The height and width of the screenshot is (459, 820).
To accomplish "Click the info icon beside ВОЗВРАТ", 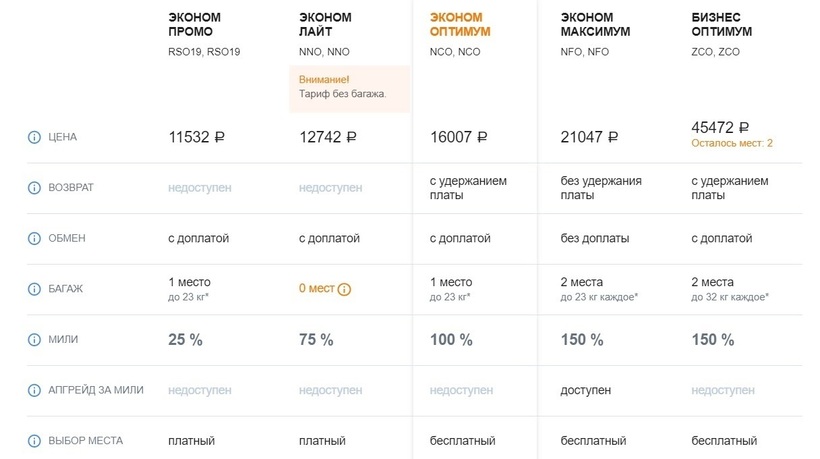I will pos(34,188).
